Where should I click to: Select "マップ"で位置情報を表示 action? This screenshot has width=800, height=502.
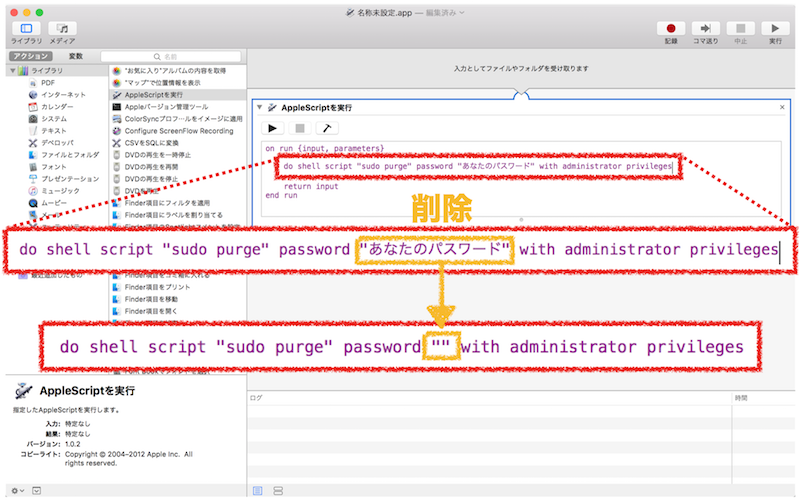162,83
